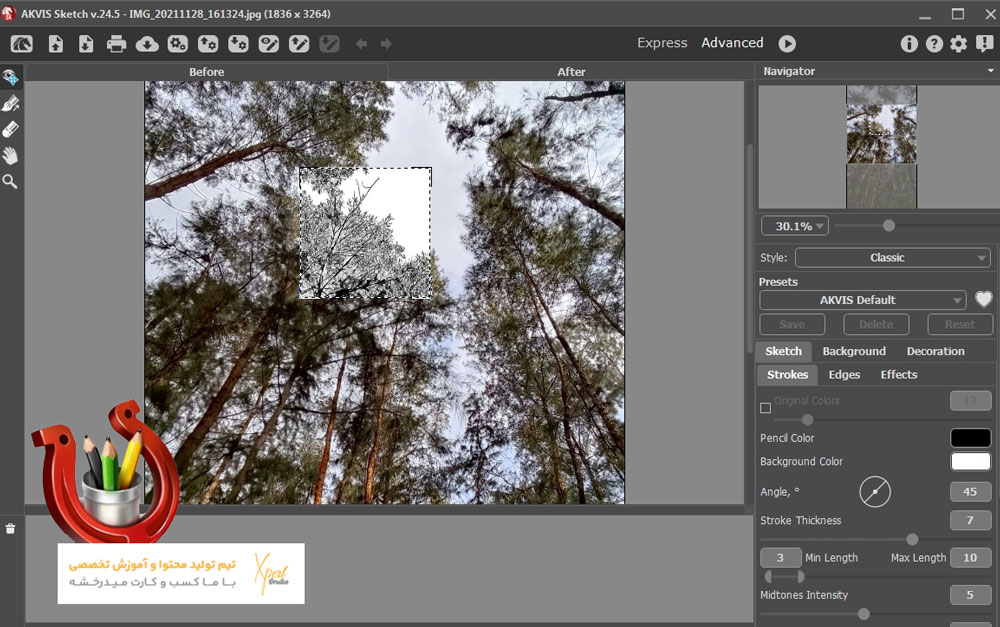
Task: Click the Angle dial control
Action: coord(875,492)
